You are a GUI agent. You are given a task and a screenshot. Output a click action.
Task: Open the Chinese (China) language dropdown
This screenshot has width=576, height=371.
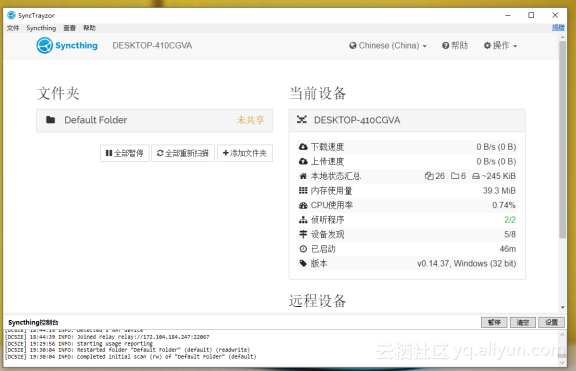point(388,46)
